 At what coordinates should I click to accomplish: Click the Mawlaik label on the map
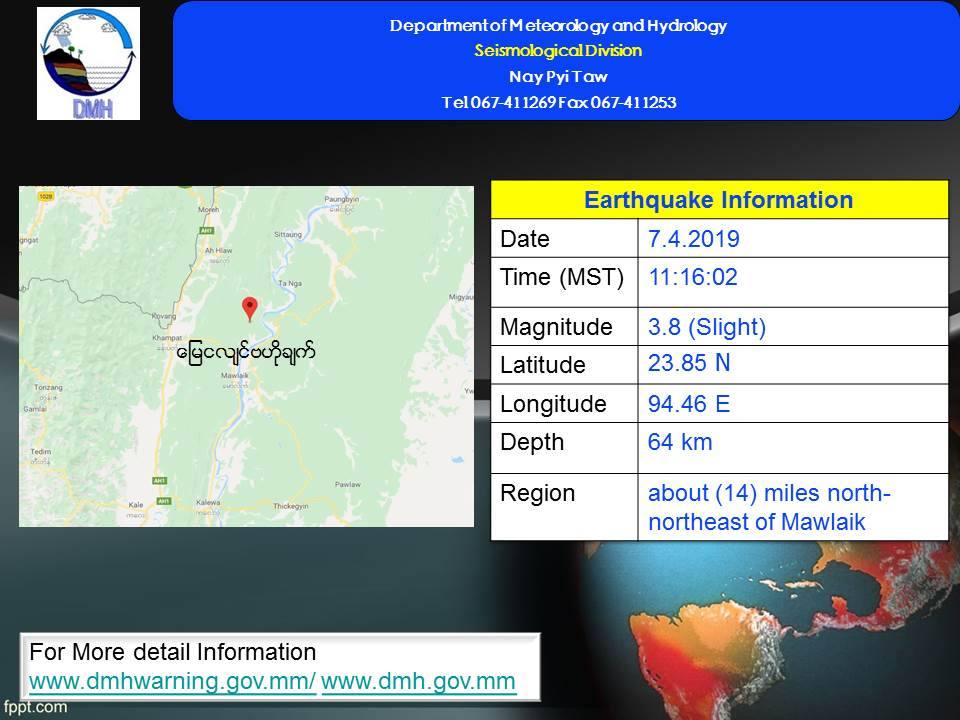(232, 376)
